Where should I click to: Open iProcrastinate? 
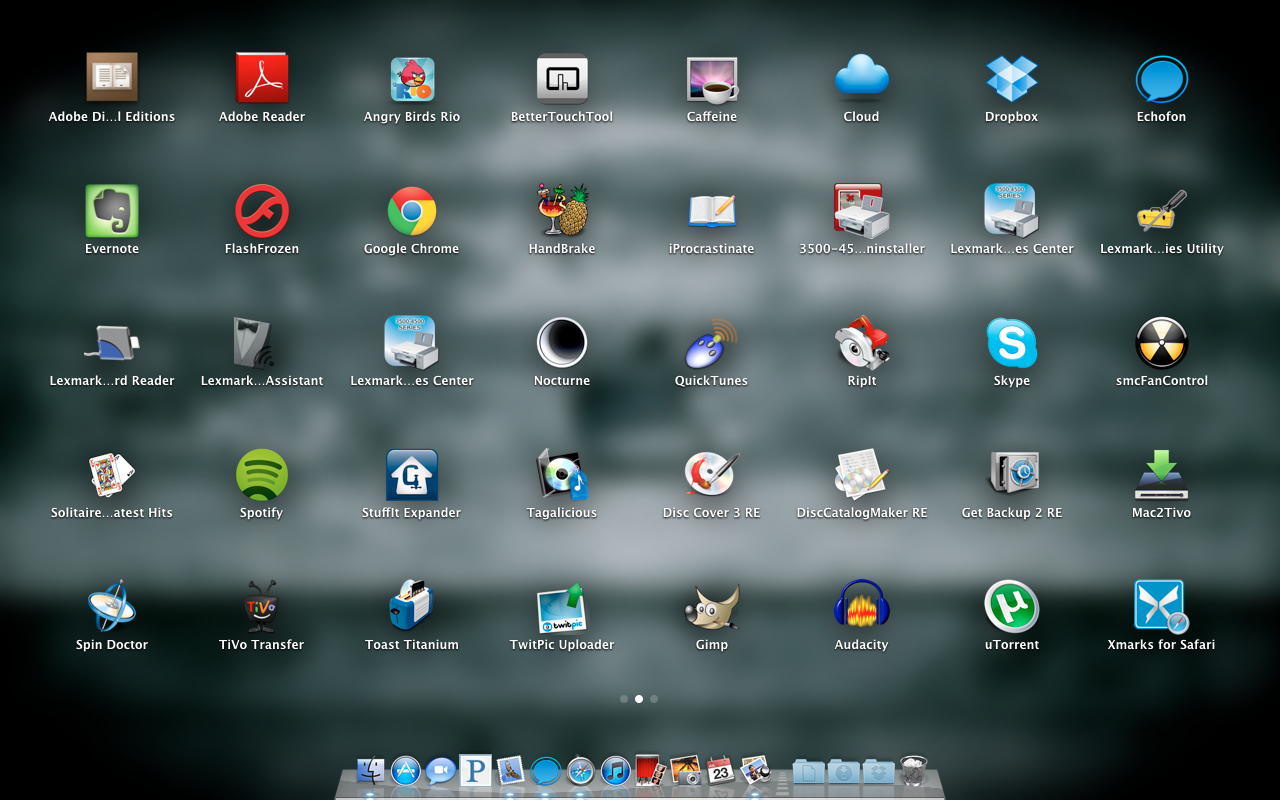pyautogui.click(x=712, y=210)
